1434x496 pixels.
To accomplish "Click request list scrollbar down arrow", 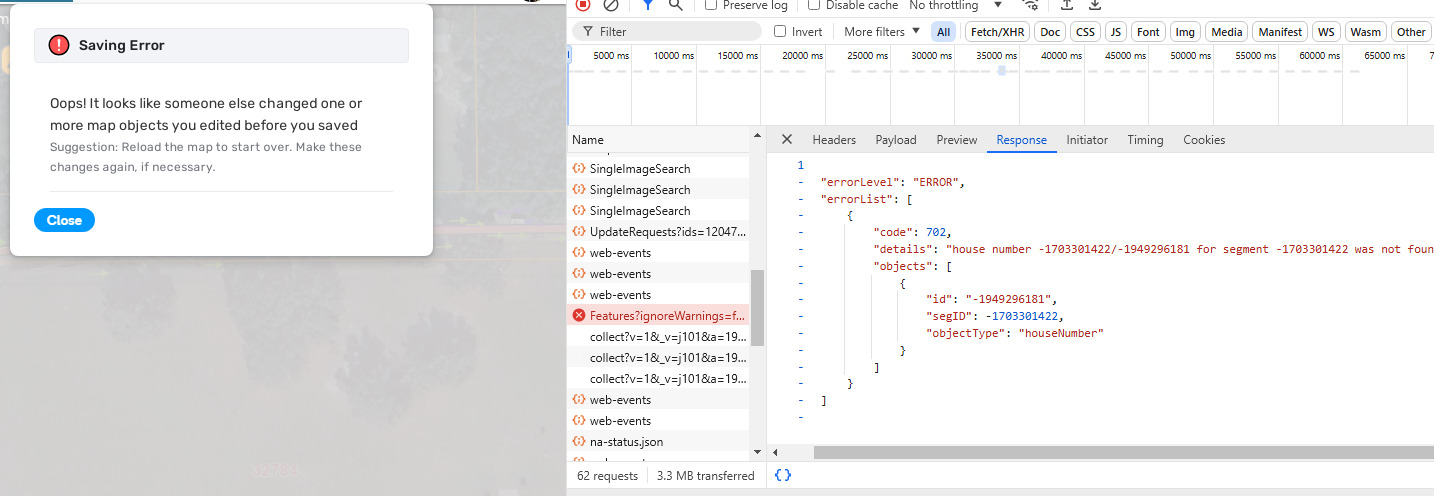I will click(757, 454).
